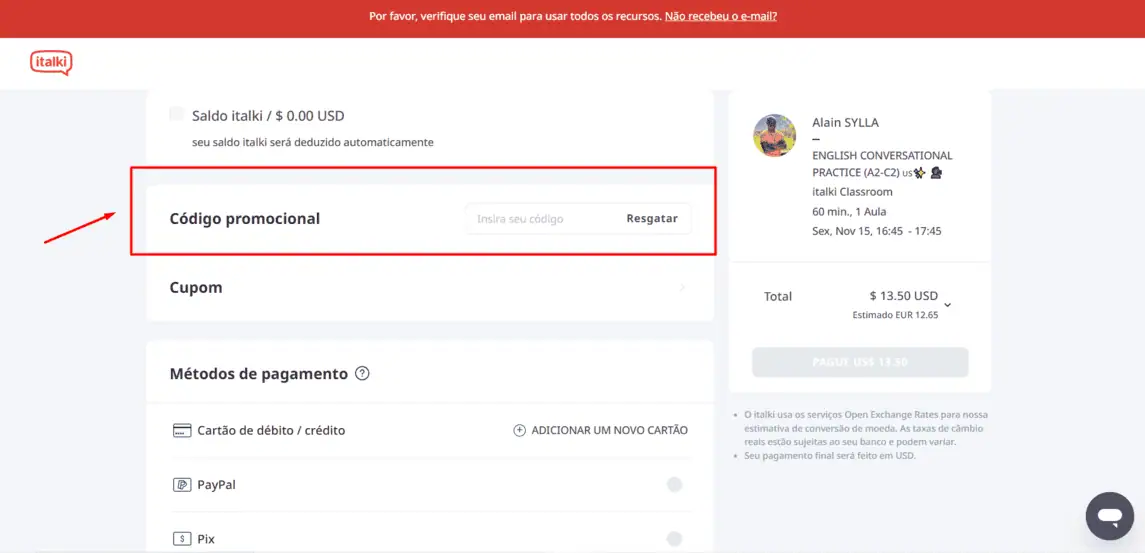This screenshot has width=1145, height=553.
Task: Open the total currency dropdown arrow
Action: point(948,305)
